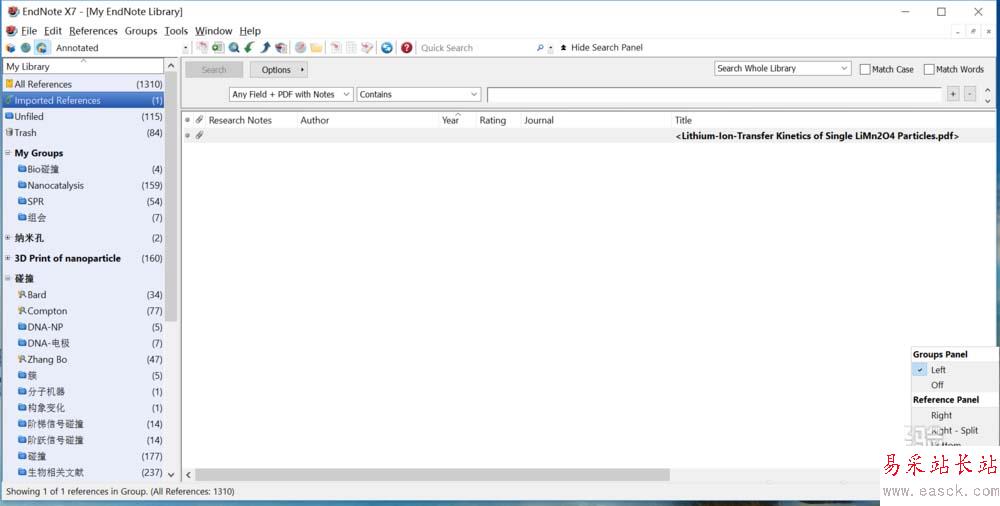Expand 3D Print of nanoparticle group set
Screen dimensions: 1000x506
pos(8,258)
